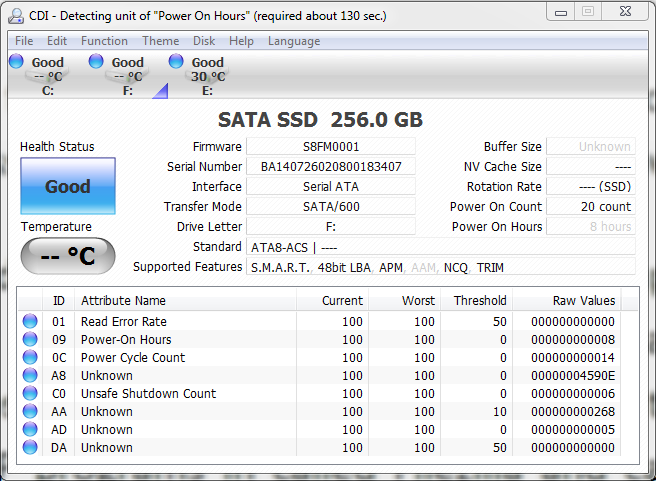This screenshot has height=481, width=656.
Task: Click the Unsafe Shutdown Count status orb
Action: (30, 394)
